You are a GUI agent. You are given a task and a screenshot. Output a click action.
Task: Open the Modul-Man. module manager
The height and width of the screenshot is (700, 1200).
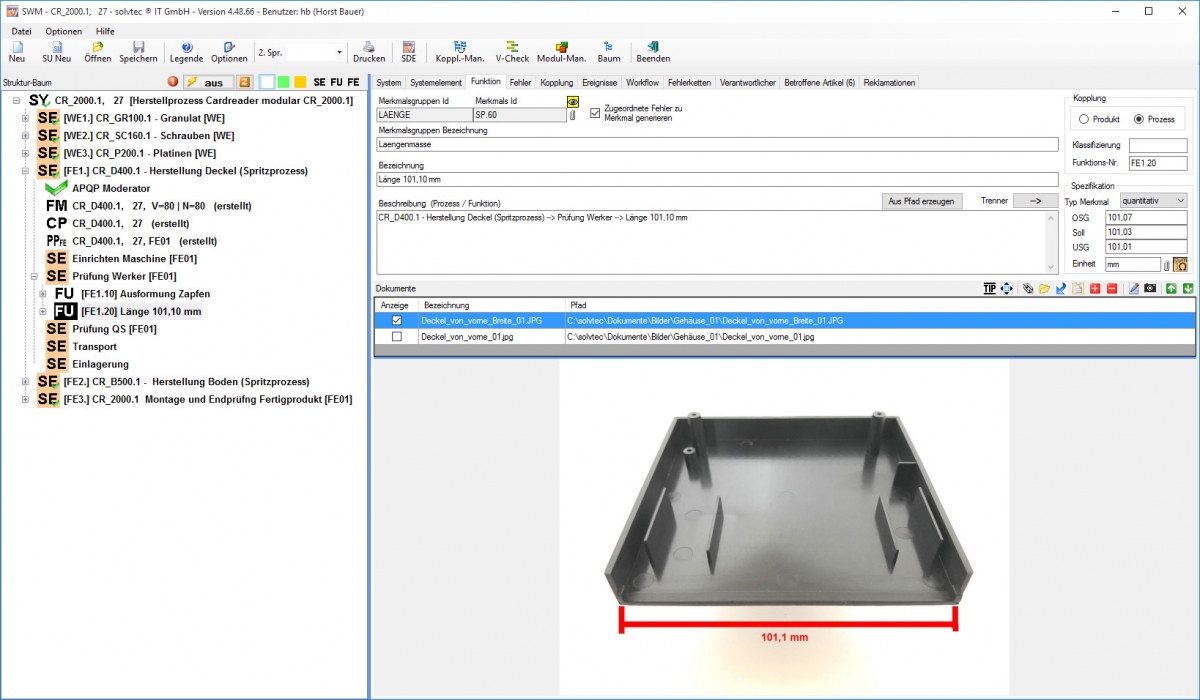point(561,52)
